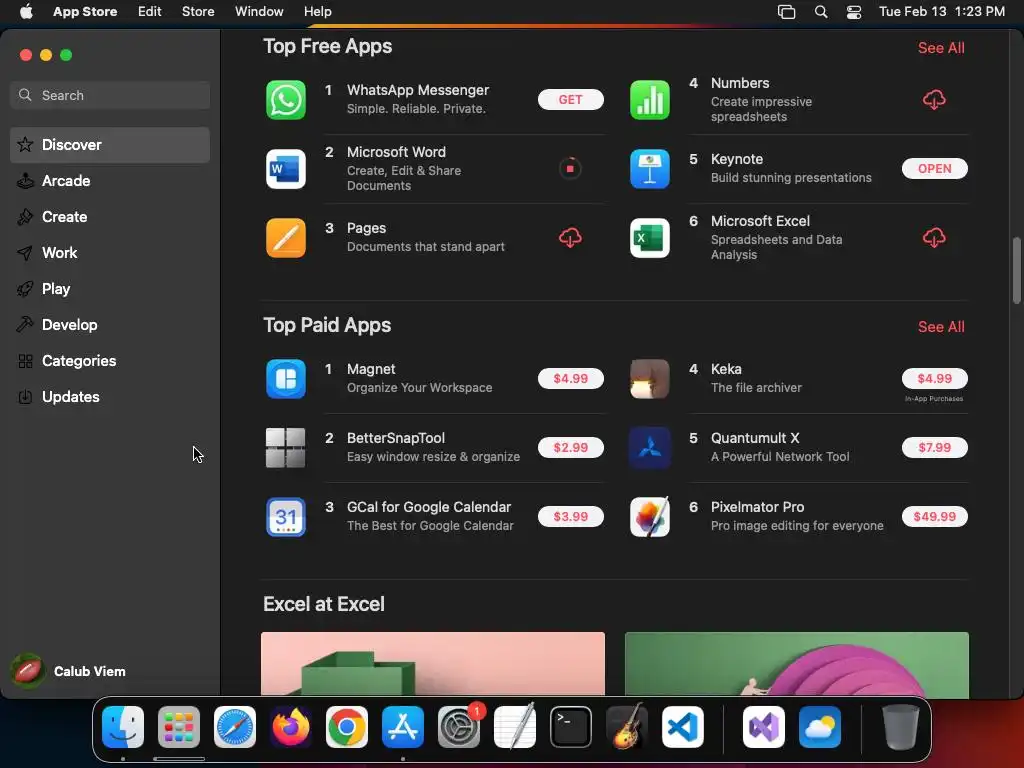Image resolution: width=1024 pixels, height=768 pixels.
Task: Buy Magnet for $4.99
Action: 570,379
